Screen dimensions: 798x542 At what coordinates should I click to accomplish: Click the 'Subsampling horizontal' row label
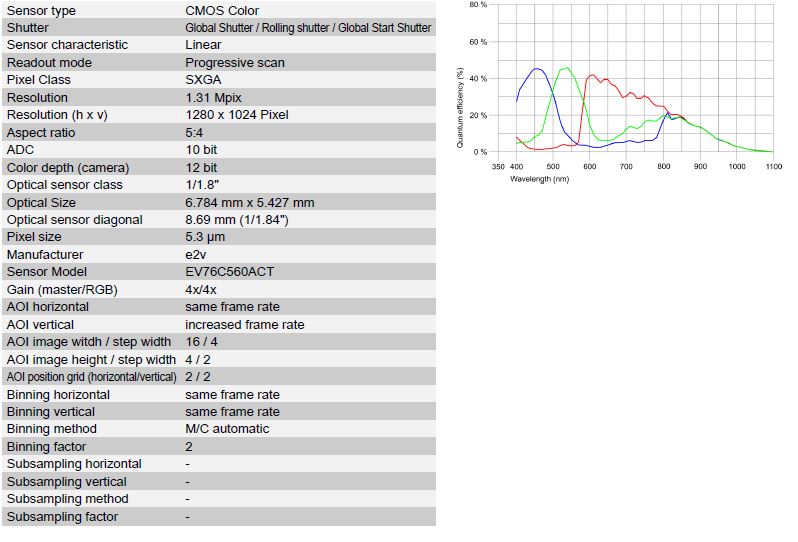(74, 464)
